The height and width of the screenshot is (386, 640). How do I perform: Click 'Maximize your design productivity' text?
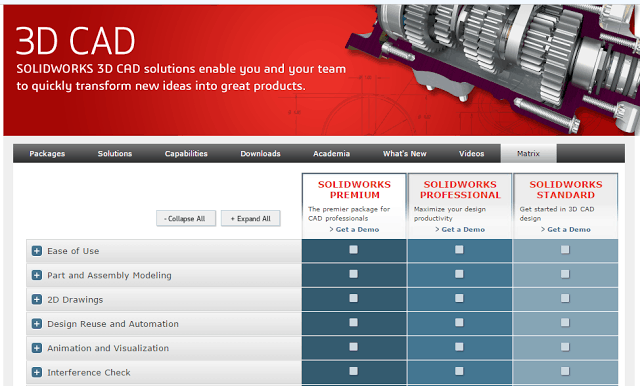(450, 214)
